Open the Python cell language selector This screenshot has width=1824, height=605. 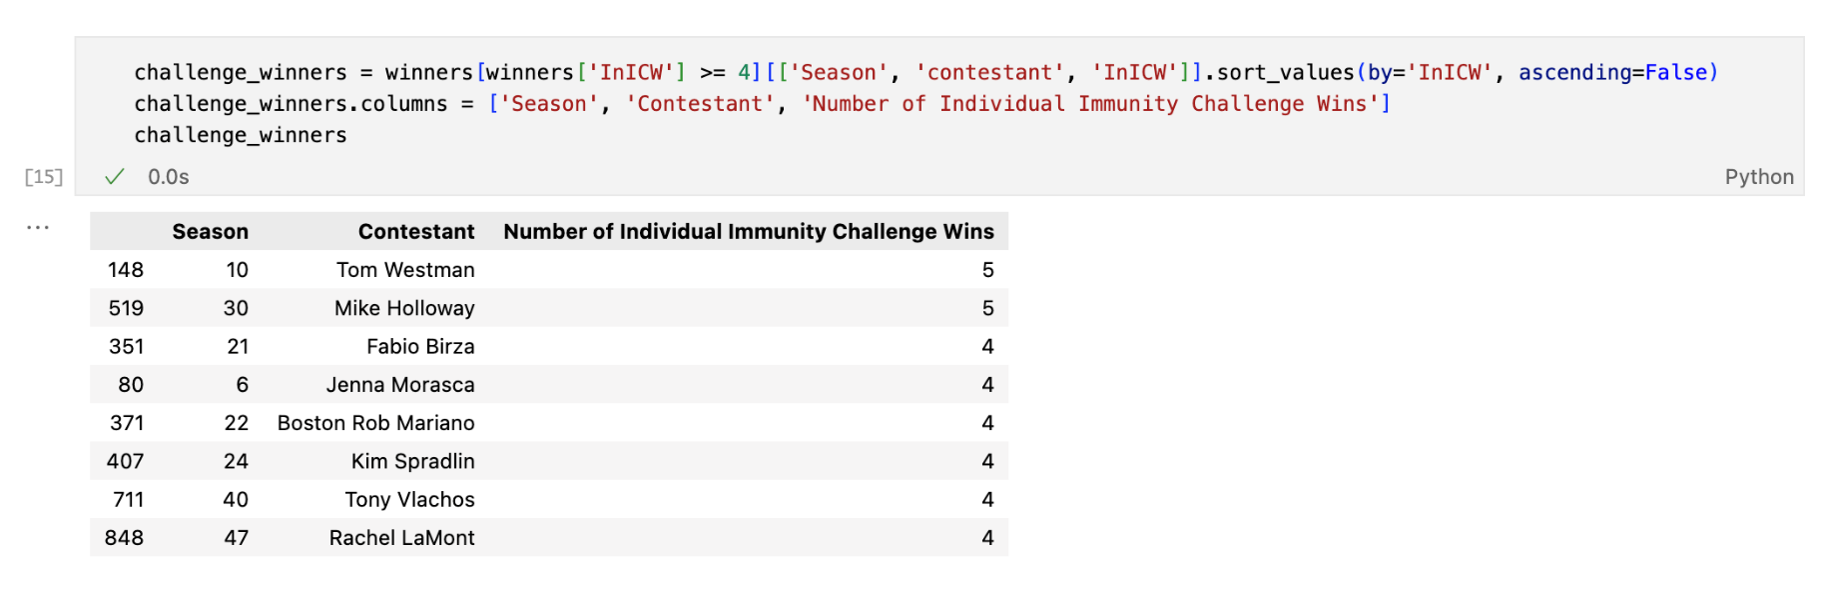1758,177
